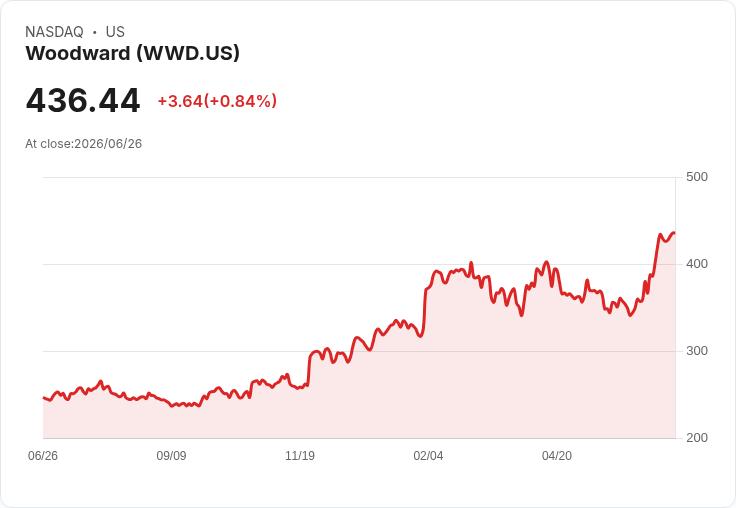Click the NASDAQ exchange label

pyautogui.click(x=54, y=32)
